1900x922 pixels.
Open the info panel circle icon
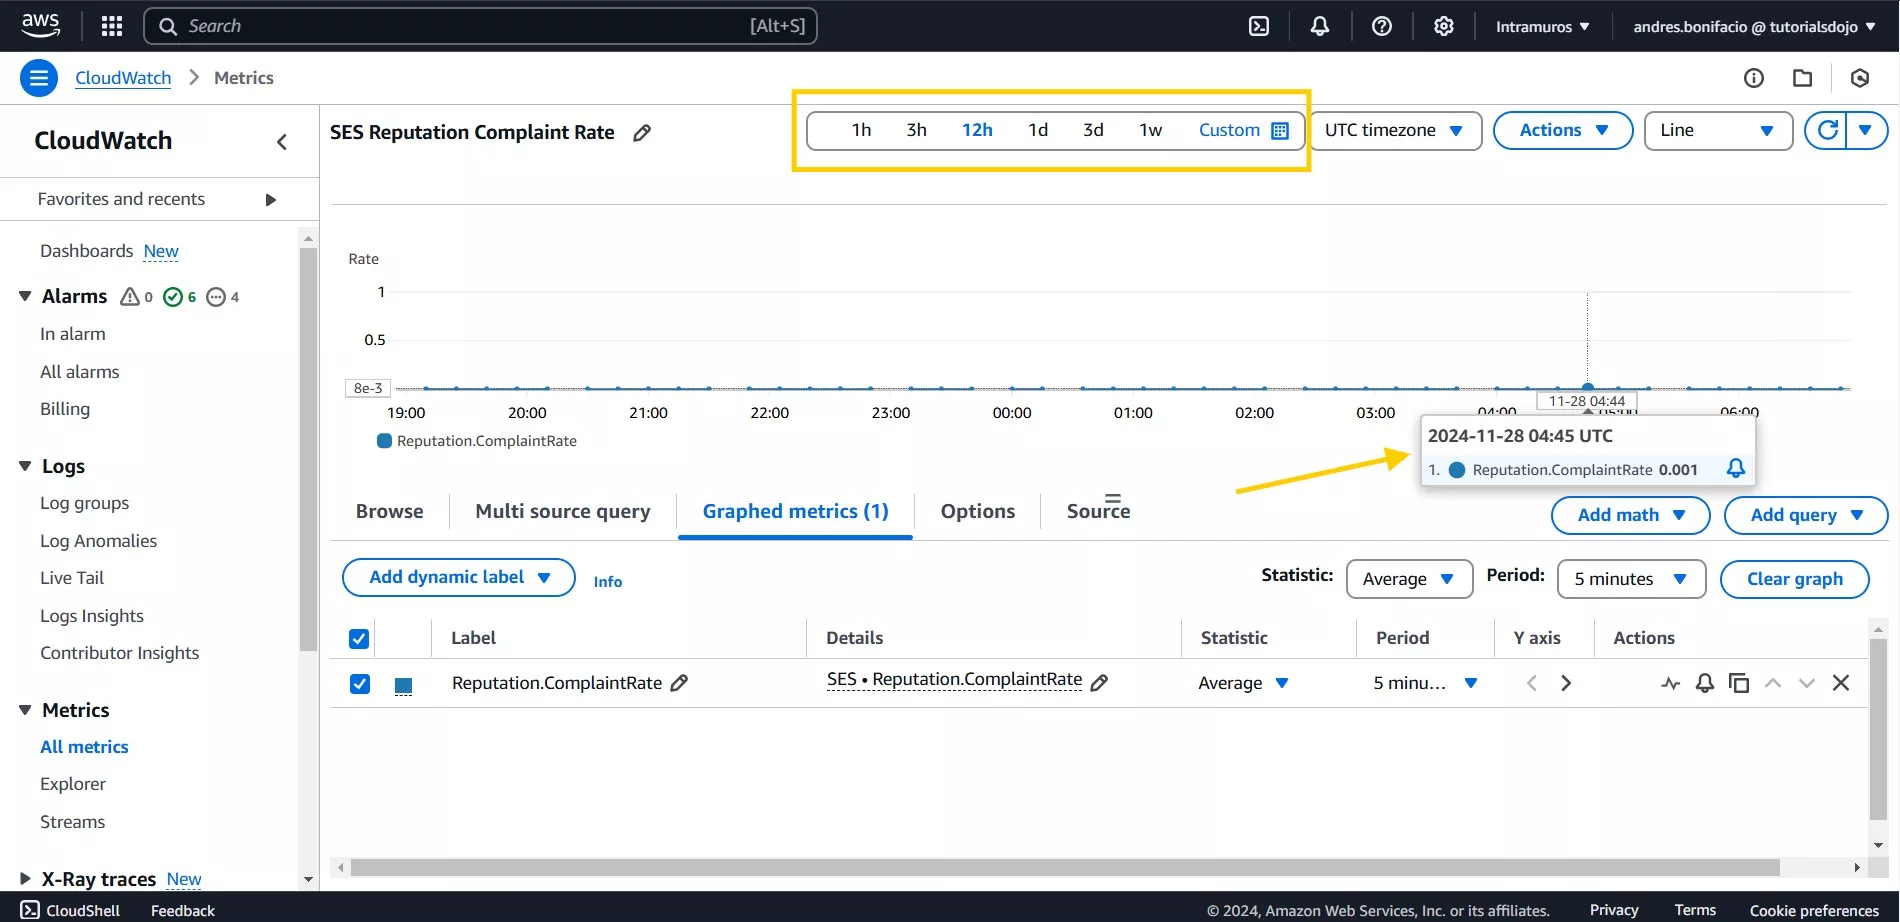(1754, 78)
